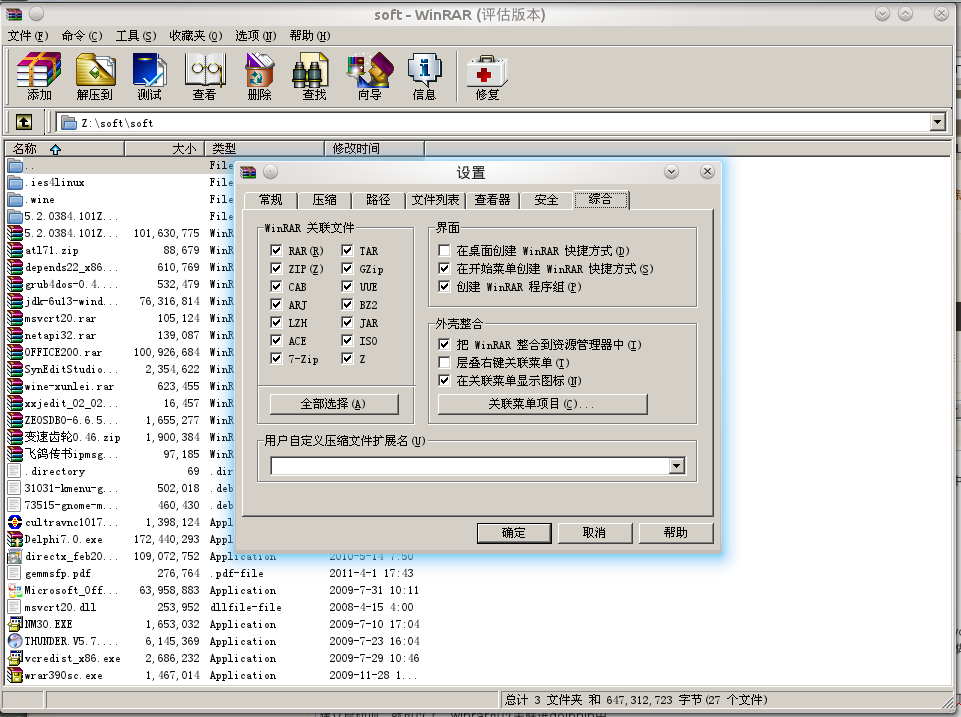Select the .ies4linux folder icon
The width and height of the screenshot is (961, 717).
coord(15,183)
